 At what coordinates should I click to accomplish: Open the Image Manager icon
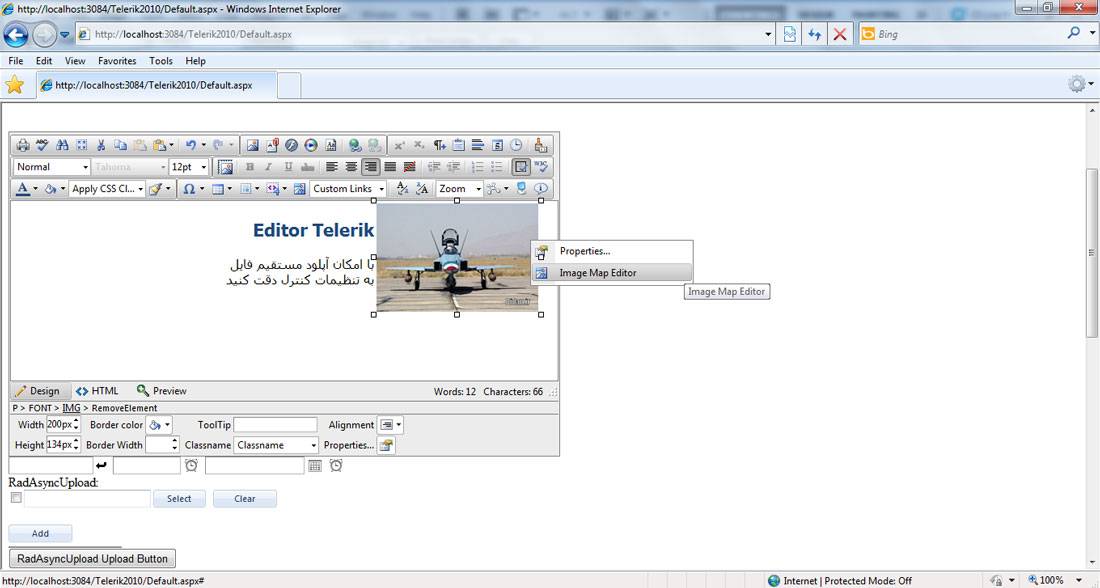253,145
